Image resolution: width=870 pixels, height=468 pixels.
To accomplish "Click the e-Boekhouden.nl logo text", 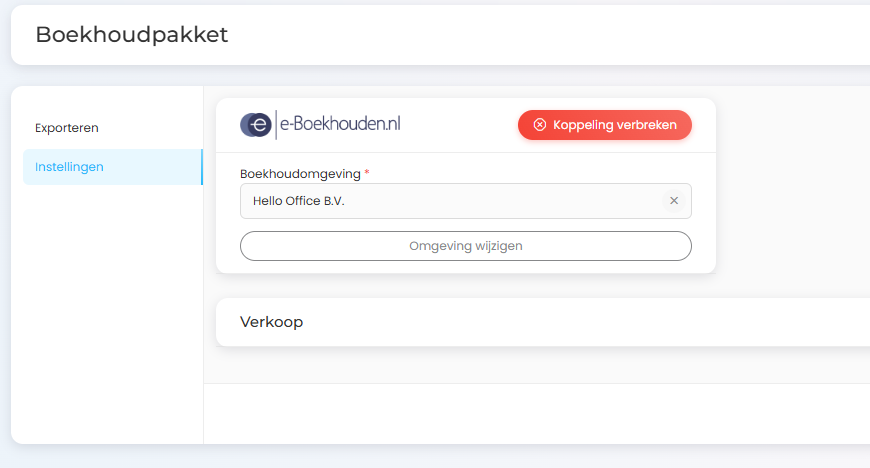I will 340,124.
